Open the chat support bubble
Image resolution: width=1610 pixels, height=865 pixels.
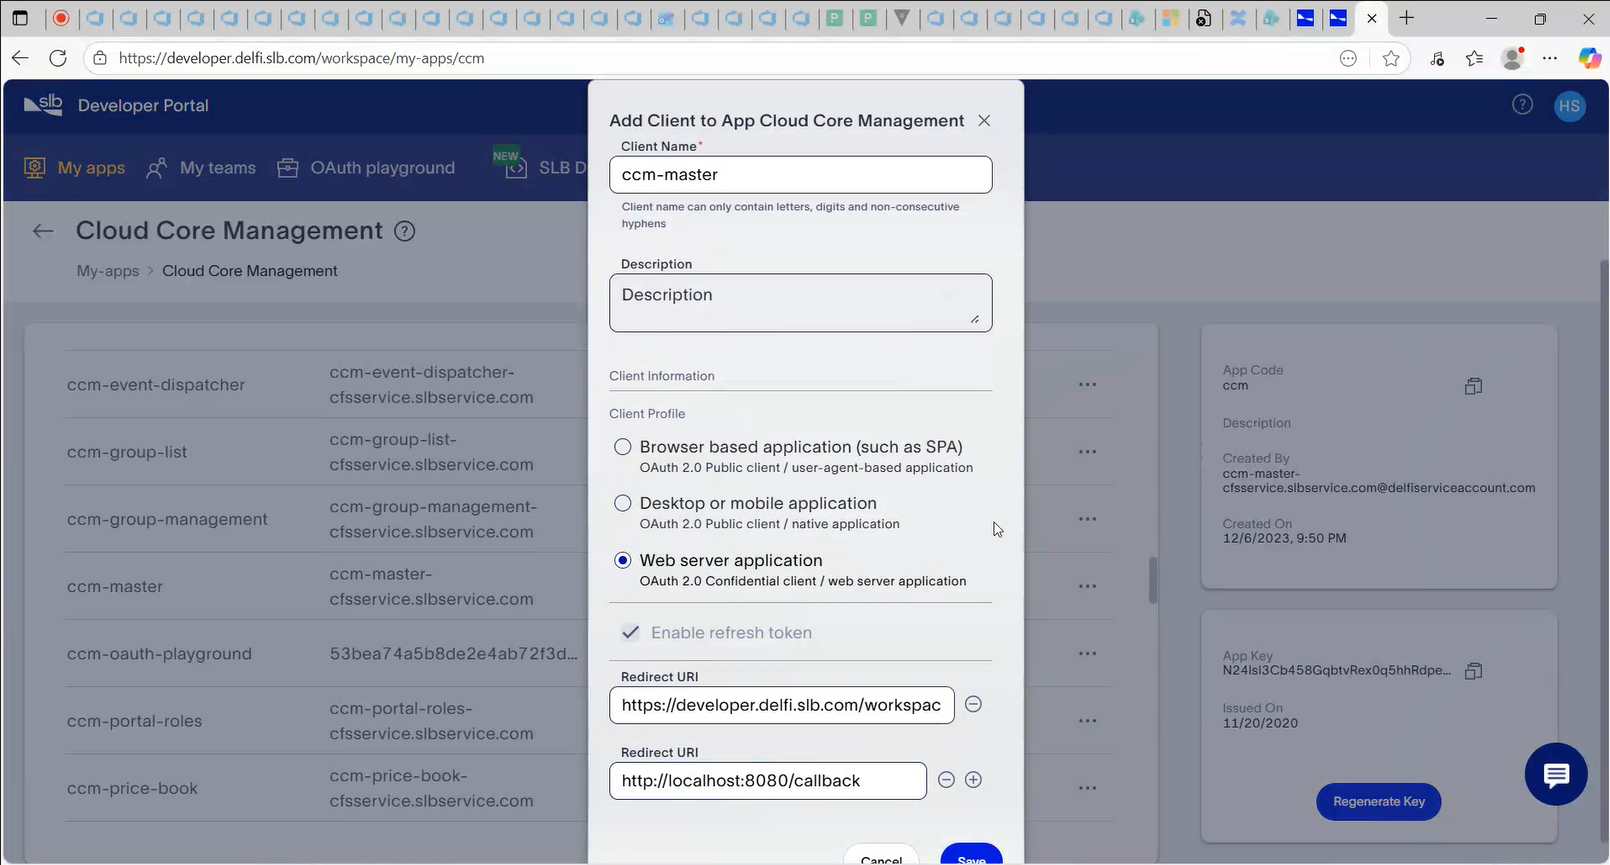tap(1556, 774)
